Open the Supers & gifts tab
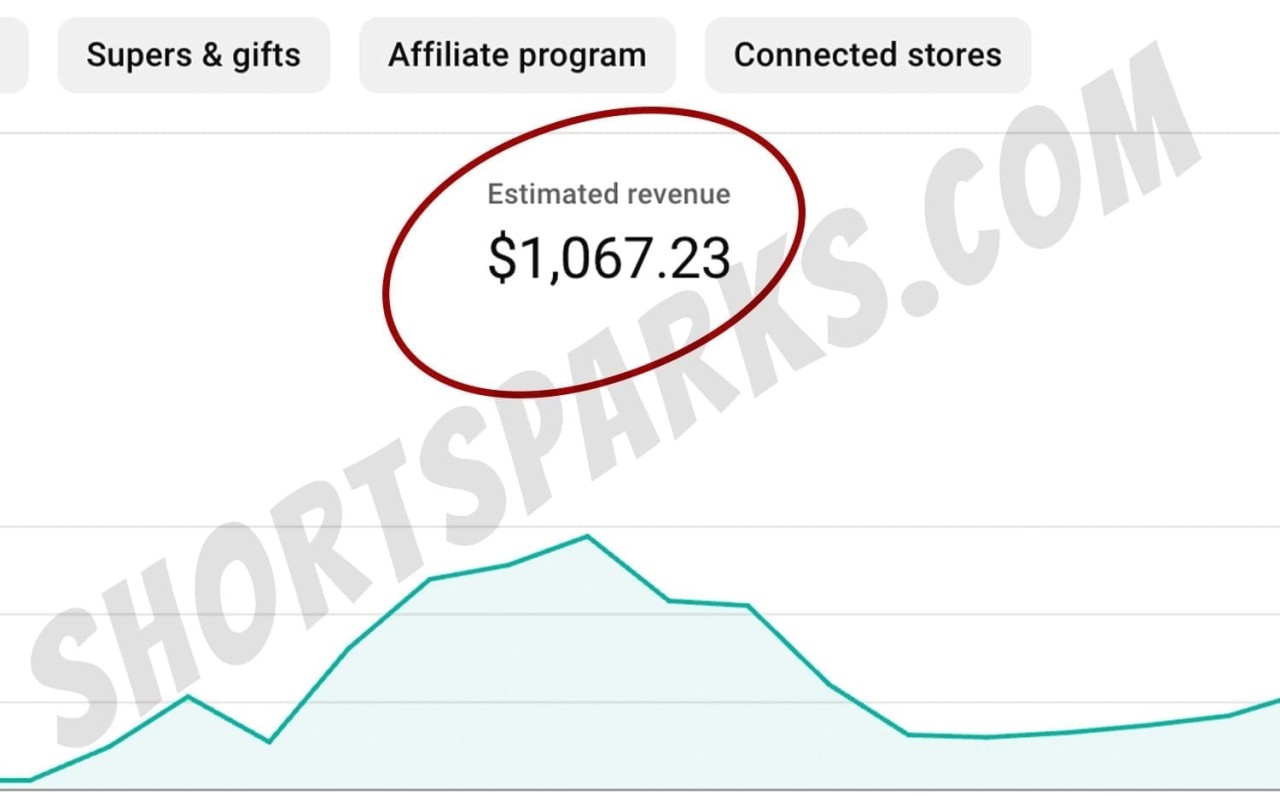Screen dimensions: 1280x796 [x=194, y=55]
